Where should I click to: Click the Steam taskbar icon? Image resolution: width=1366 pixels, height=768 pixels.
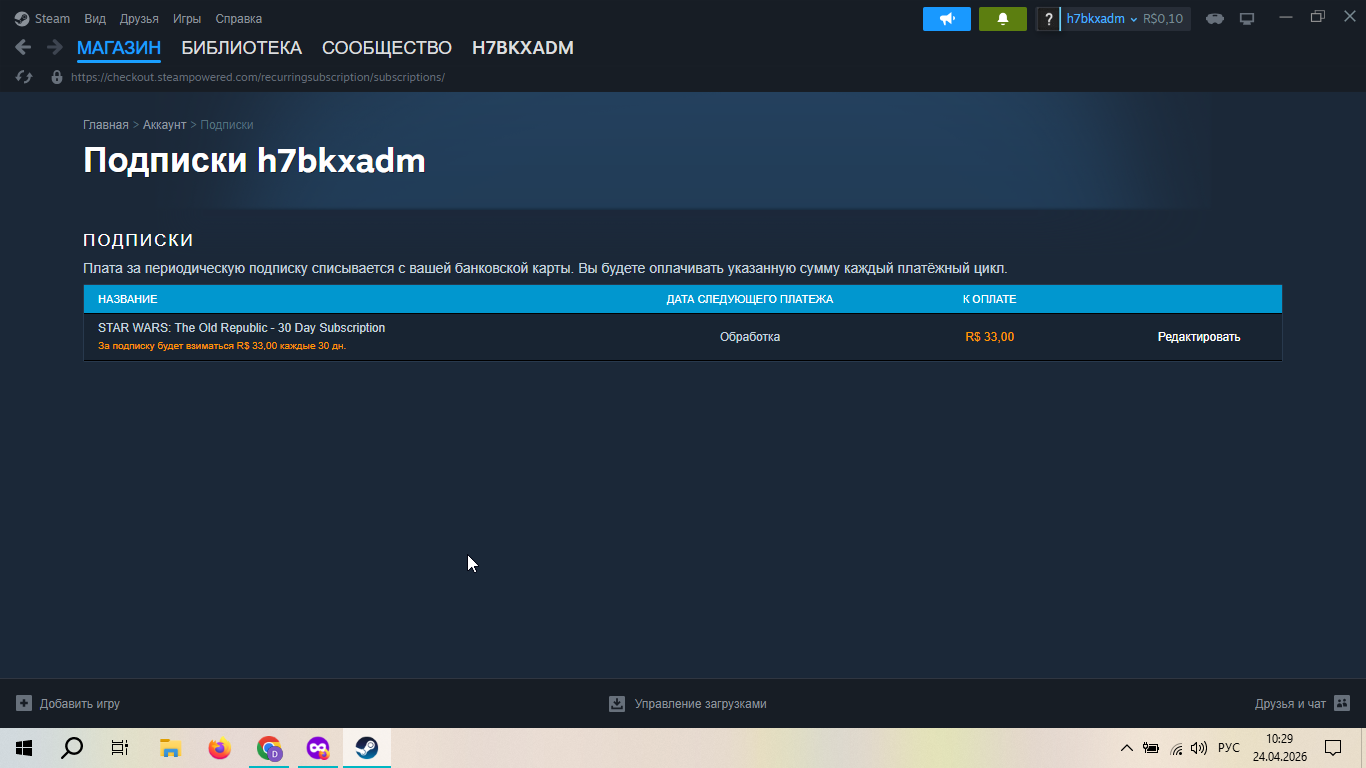click(x=367, y=748)
